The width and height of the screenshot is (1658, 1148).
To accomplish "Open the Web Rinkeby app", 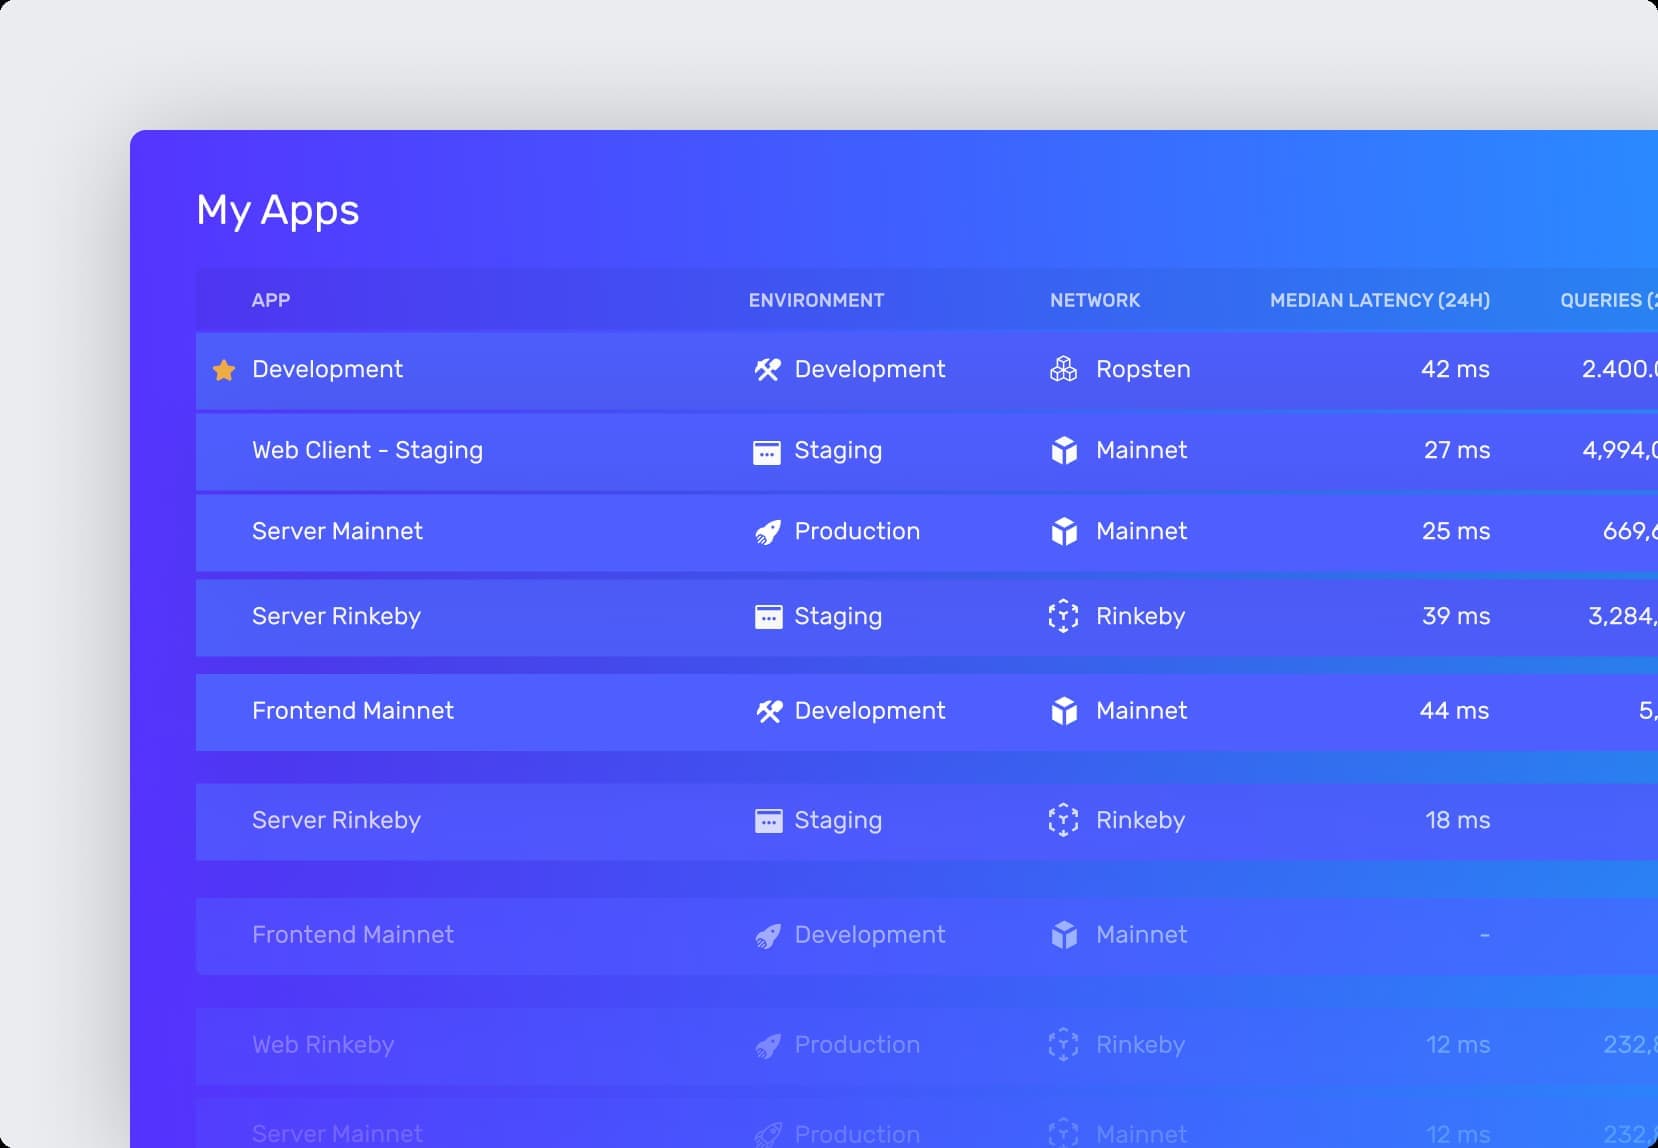I will coord(323,1045).
